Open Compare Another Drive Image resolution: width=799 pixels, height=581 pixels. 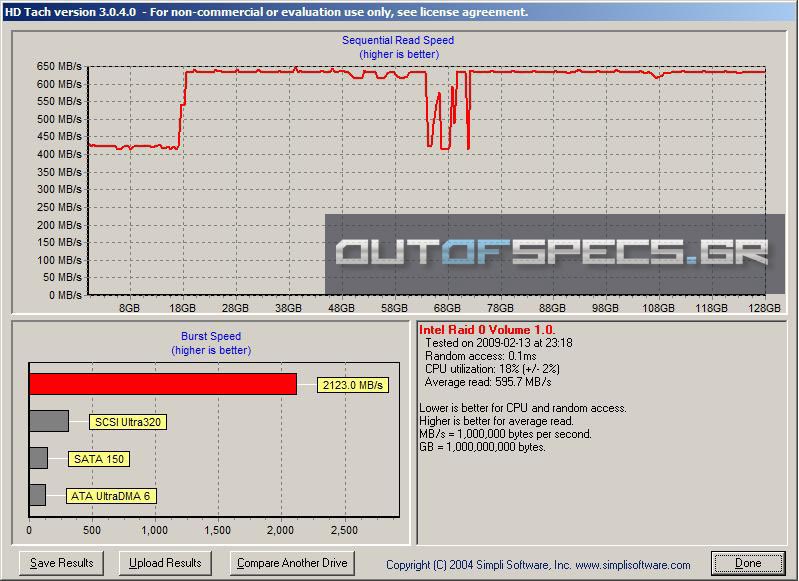tap(292, 563)
